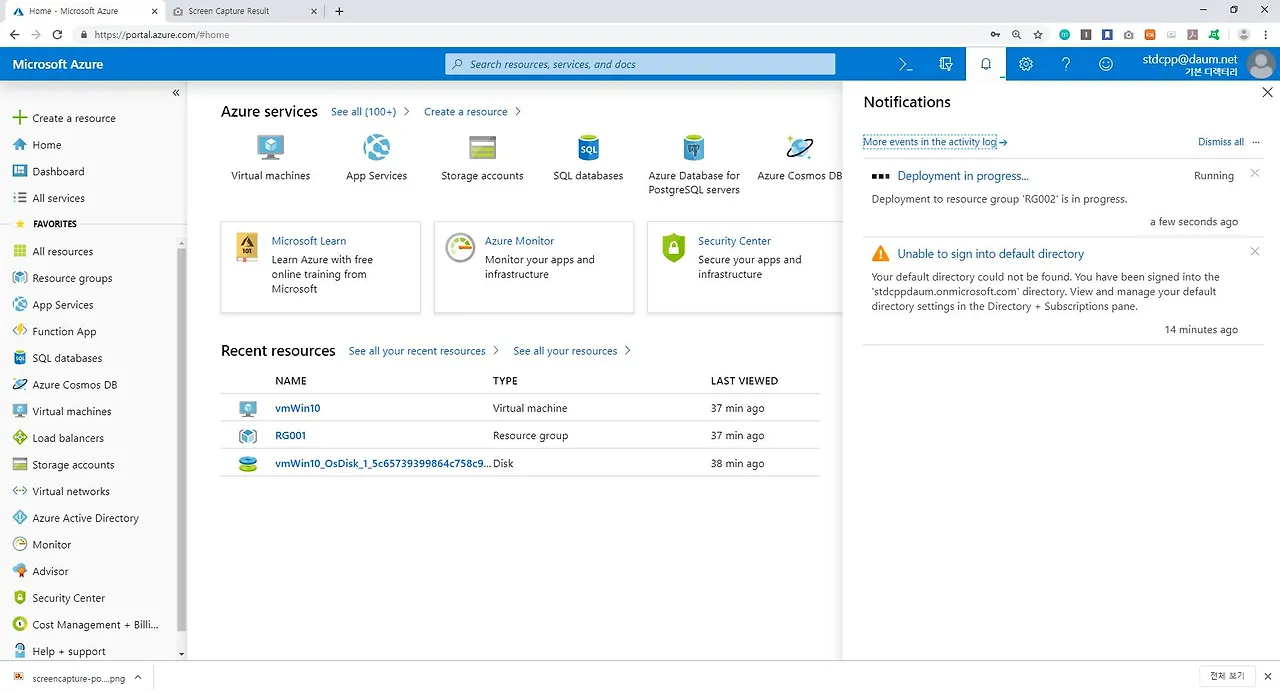Open Directory + Subscription filter icon
The height and width of the screenshot is (693, 1280).
pos(946,64)
